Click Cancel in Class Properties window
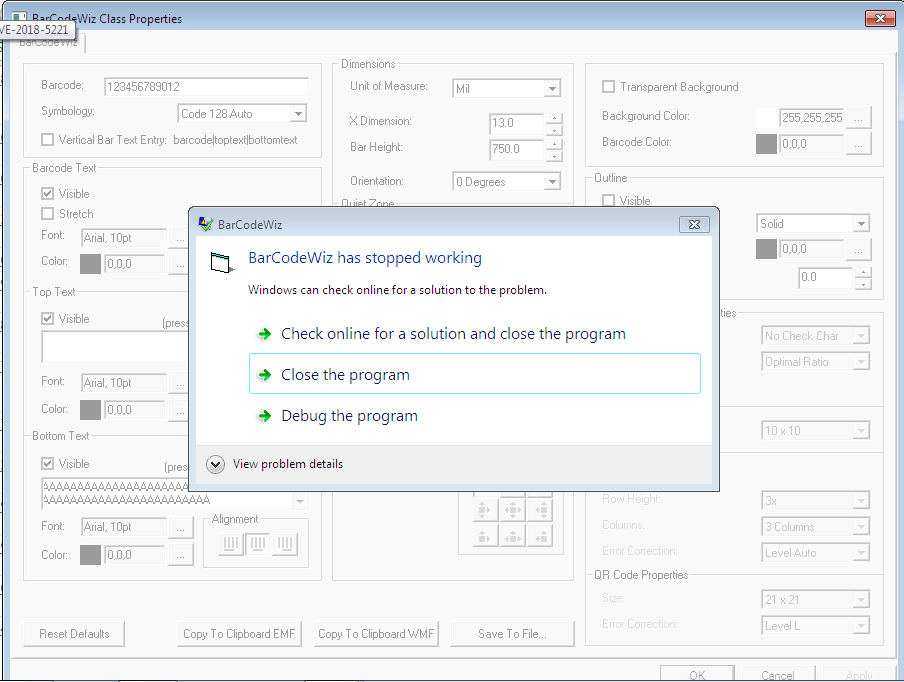Viewport: 904px width, 682px height. [778, 675]
